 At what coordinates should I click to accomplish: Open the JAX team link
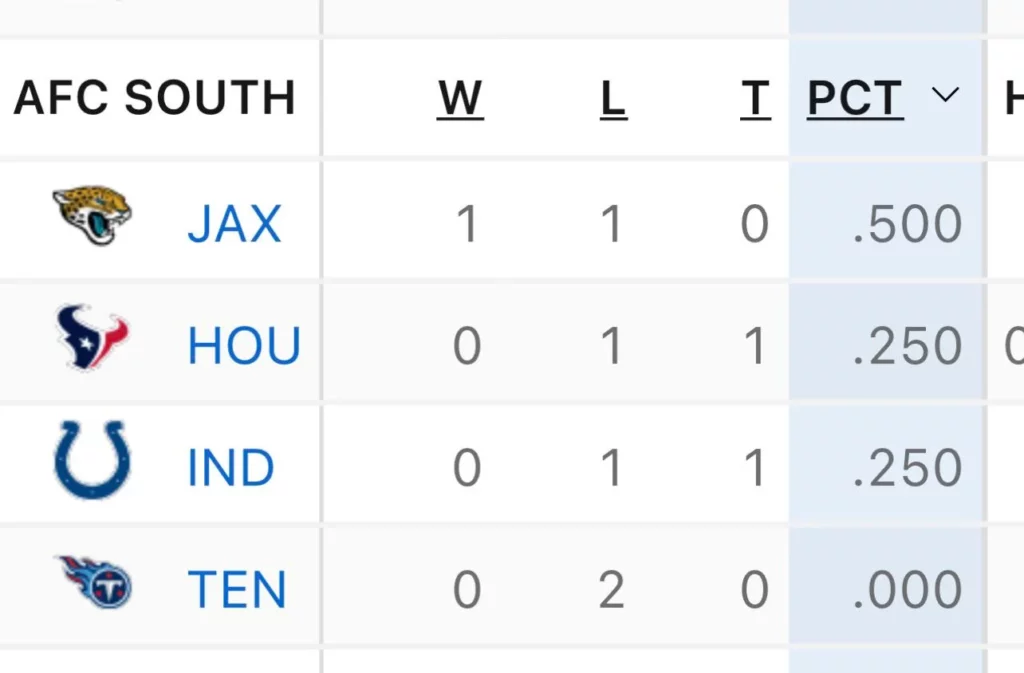pos(234,224)
